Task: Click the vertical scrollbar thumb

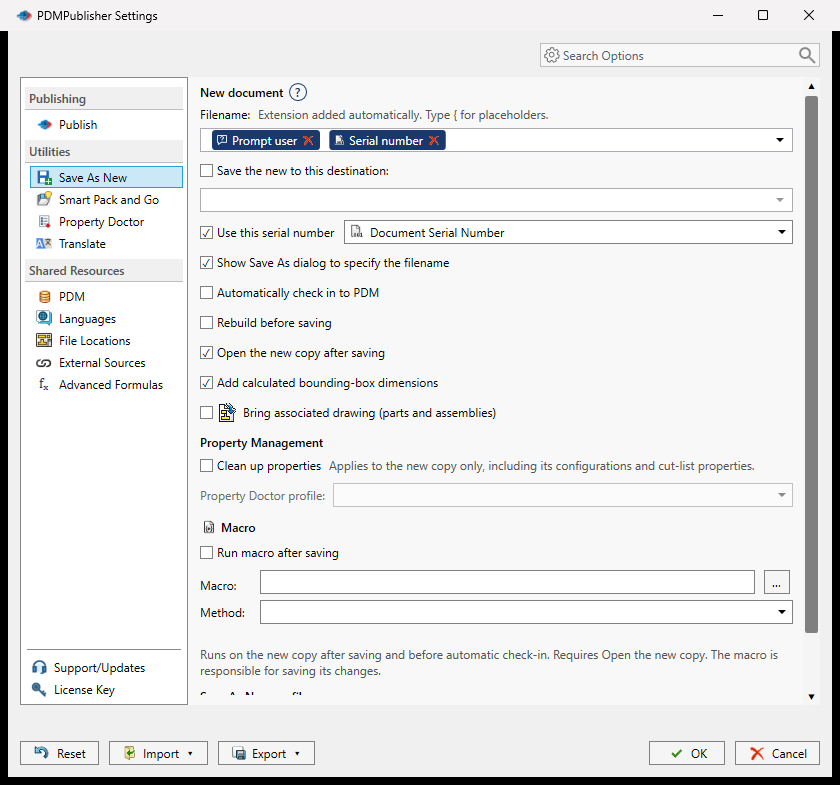Action: (811, 364)
